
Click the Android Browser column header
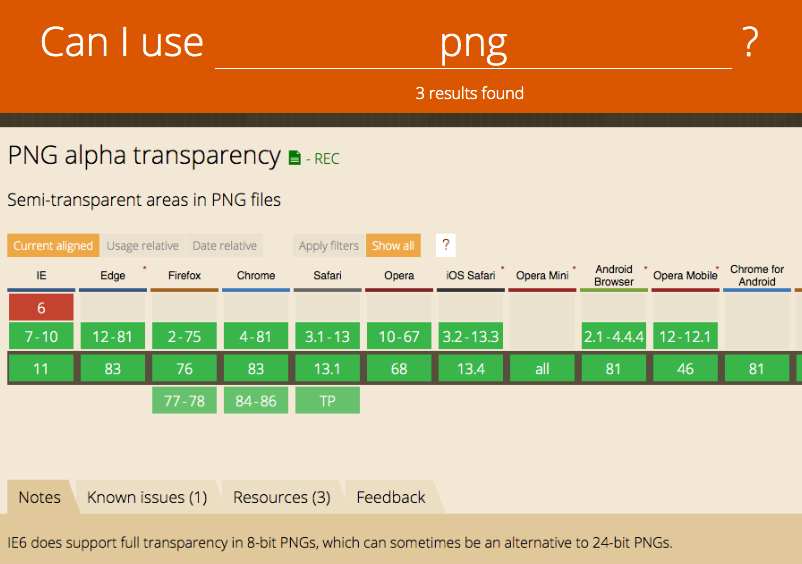pos(614,276)
